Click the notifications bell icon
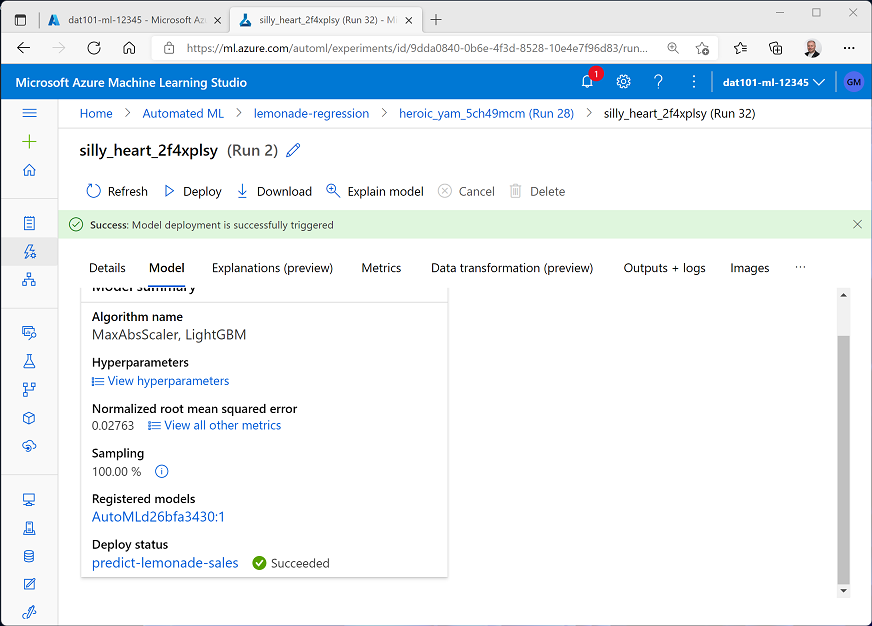This screenshot has height=626, width=872. tap(587, 82)
